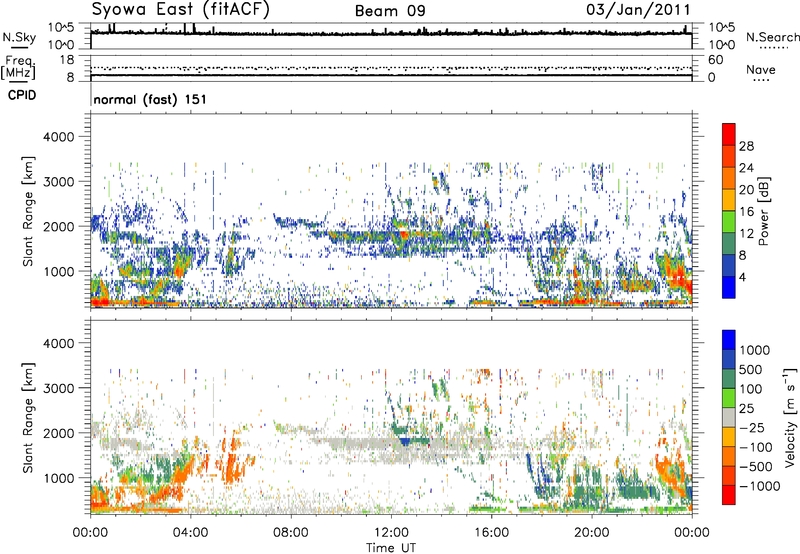The width and height of the screenshot is (800, 554).
Task: Click the 'CPID' label
Action: pos(22,95)
